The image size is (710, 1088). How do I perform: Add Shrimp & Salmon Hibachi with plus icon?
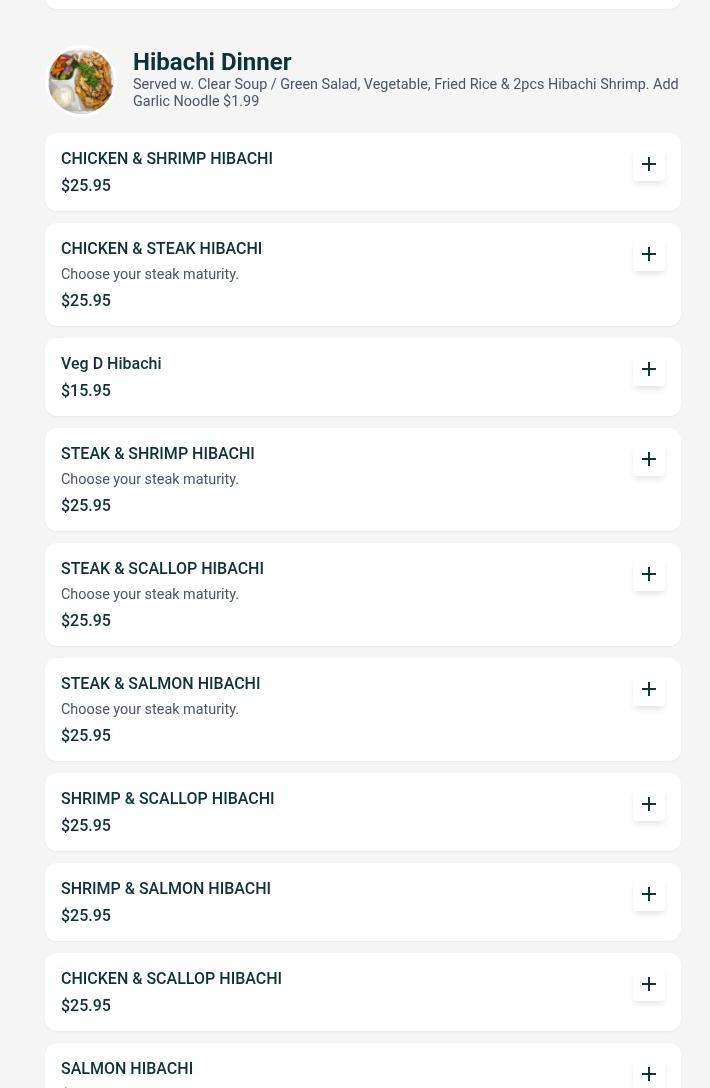(x=649, y=894)
